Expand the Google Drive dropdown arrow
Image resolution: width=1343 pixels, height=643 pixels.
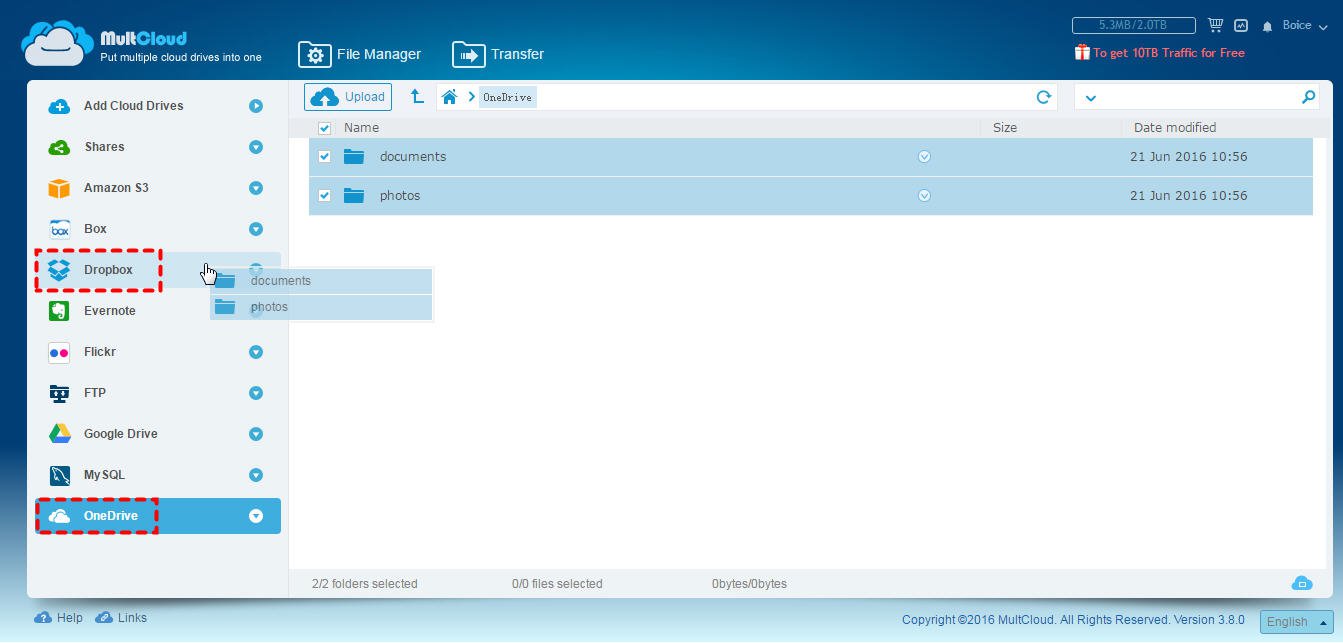pos(256,434)
